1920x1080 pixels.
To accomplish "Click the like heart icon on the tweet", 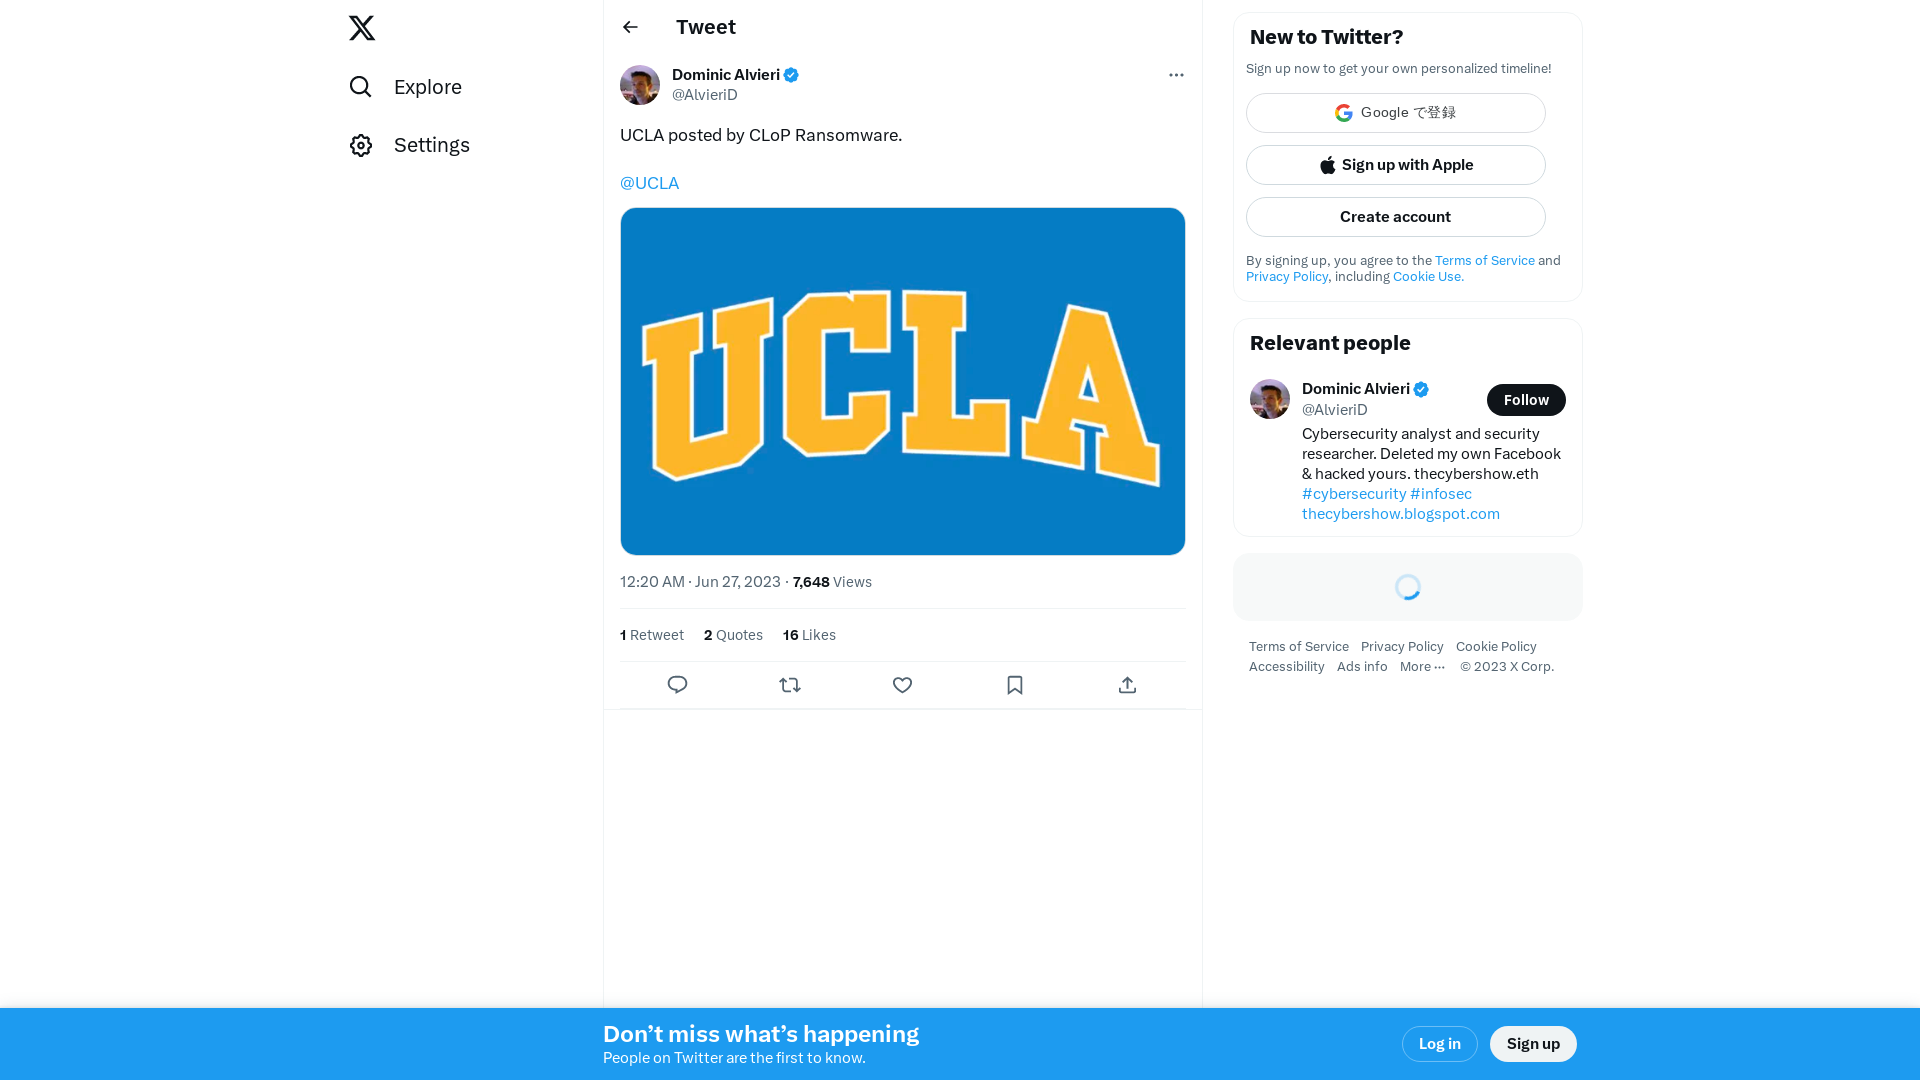I will point(902,684).
